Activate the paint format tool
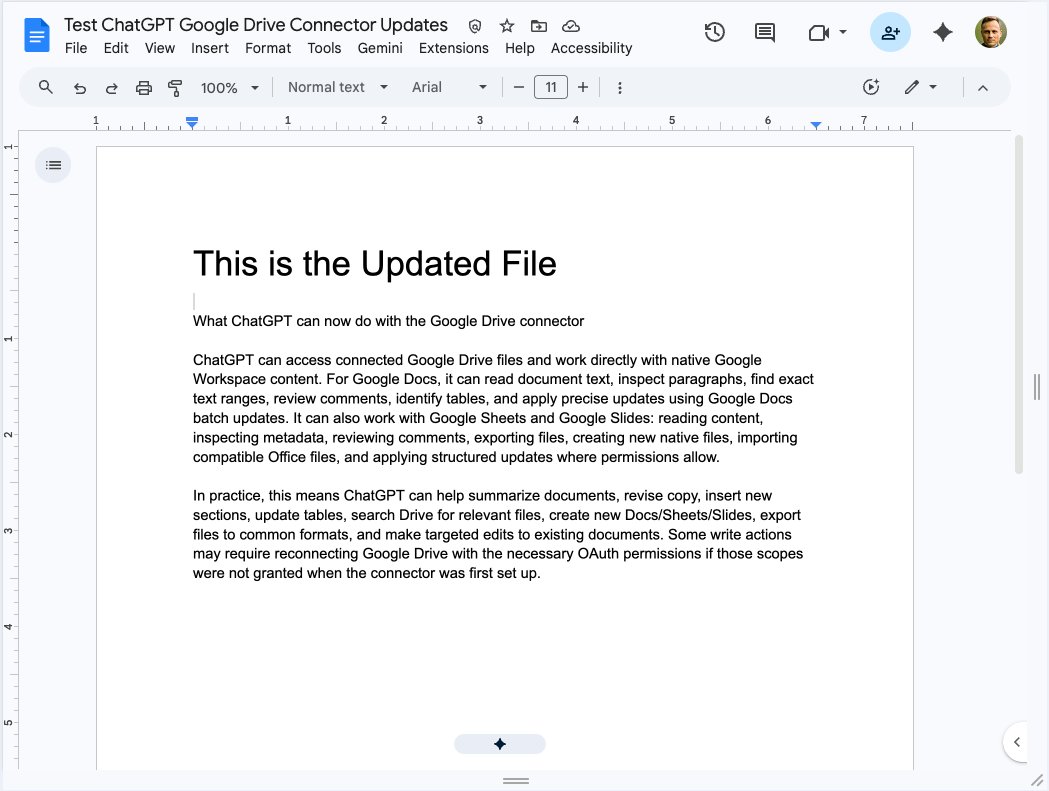This screenshot has width=1049, height=791. (x=175, y=88)
